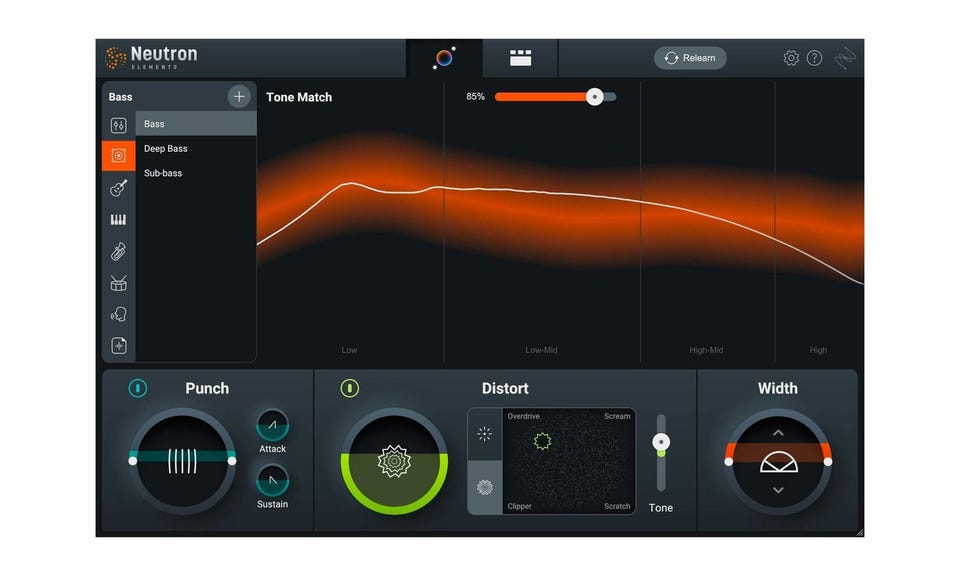The width and height of the screenshot is (960, 576).
Task: Click the Tone vertical slider handle
Action: coord(661,442)
